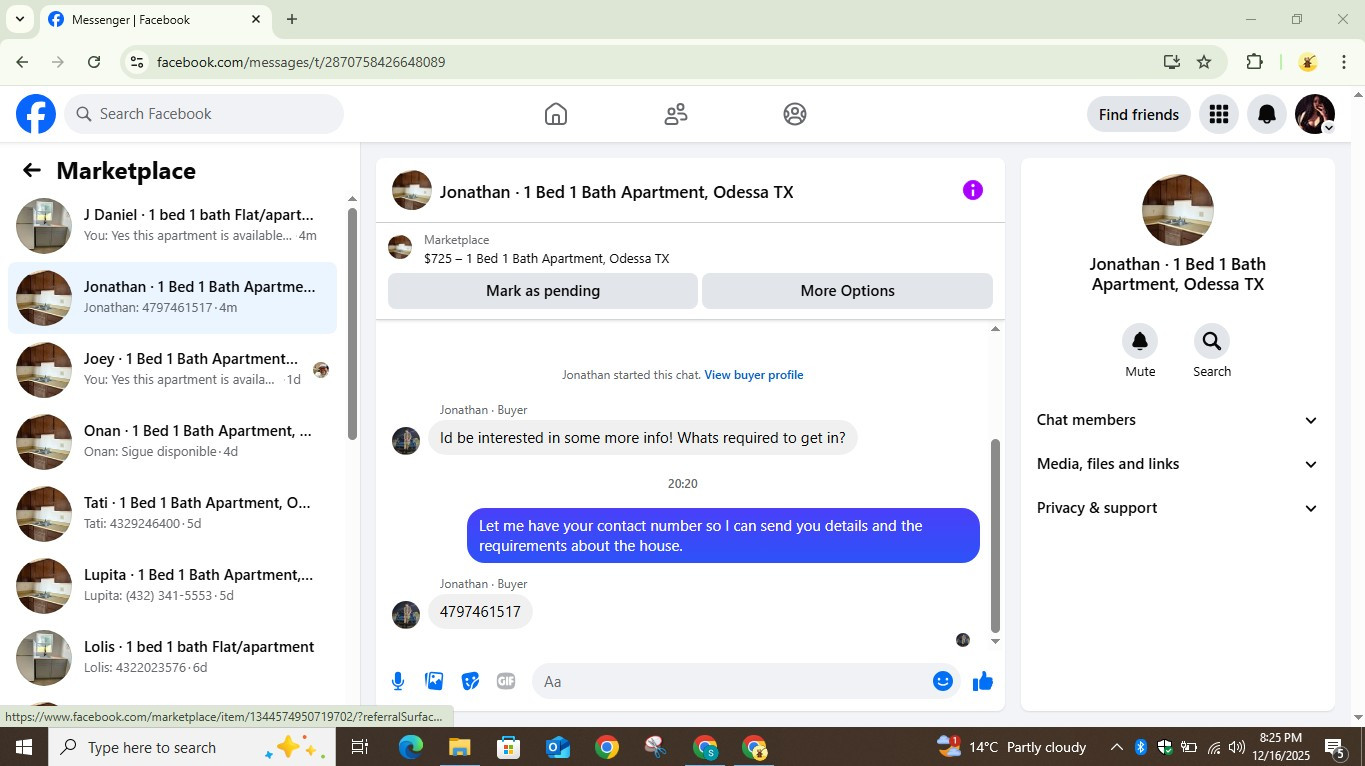Click the address bar URL
Viewport: 1365px width, 766px height.
click(301, 62)
